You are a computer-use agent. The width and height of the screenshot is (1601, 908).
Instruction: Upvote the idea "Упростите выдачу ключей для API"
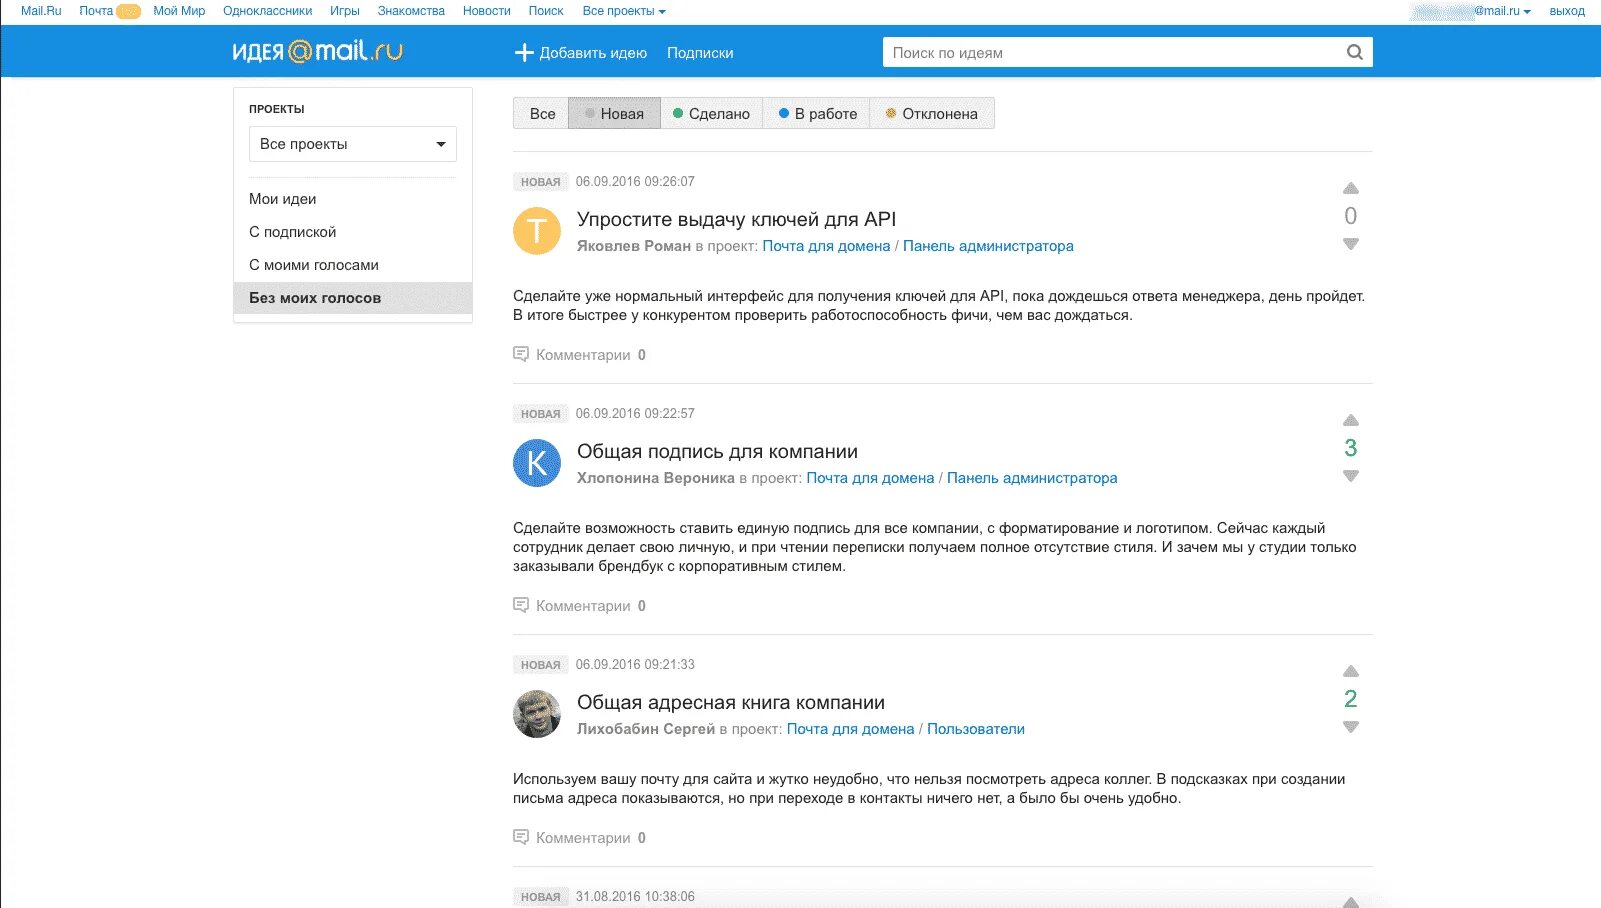point(1351,188)
